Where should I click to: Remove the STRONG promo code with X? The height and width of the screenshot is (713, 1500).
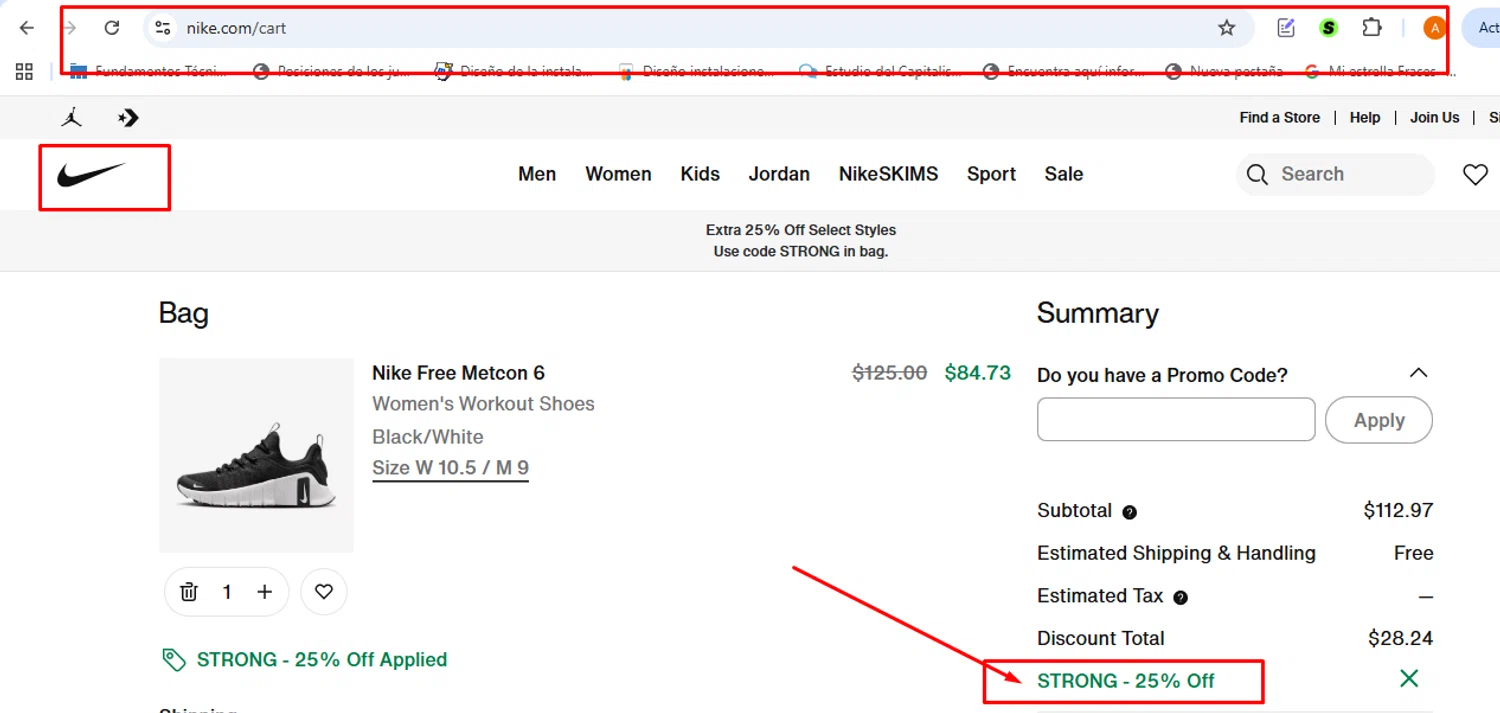(x=1409, y=679)
